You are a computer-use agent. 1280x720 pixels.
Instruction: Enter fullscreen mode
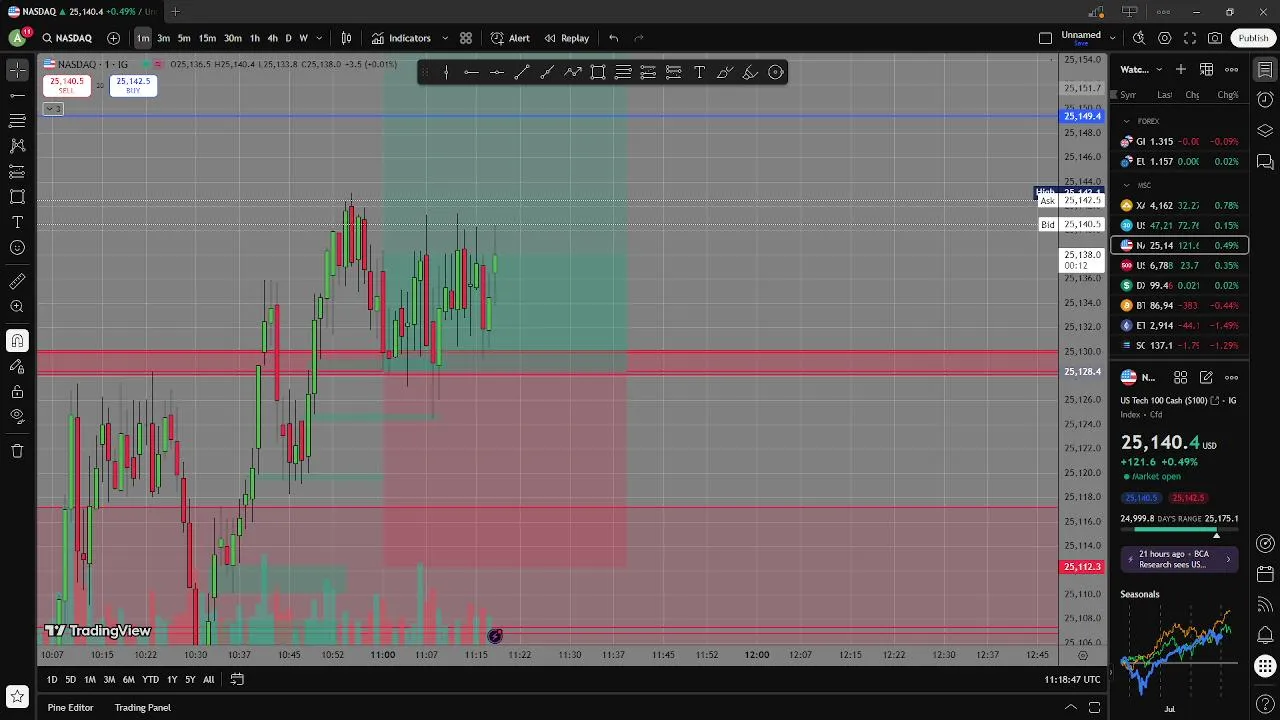(1190, 38)
